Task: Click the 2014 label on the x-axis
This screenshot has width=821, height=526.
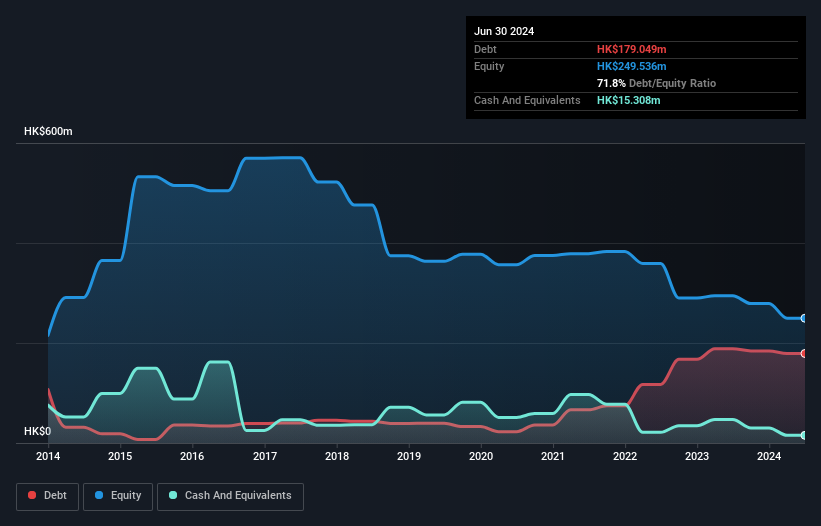Action: tap(48, 456)
